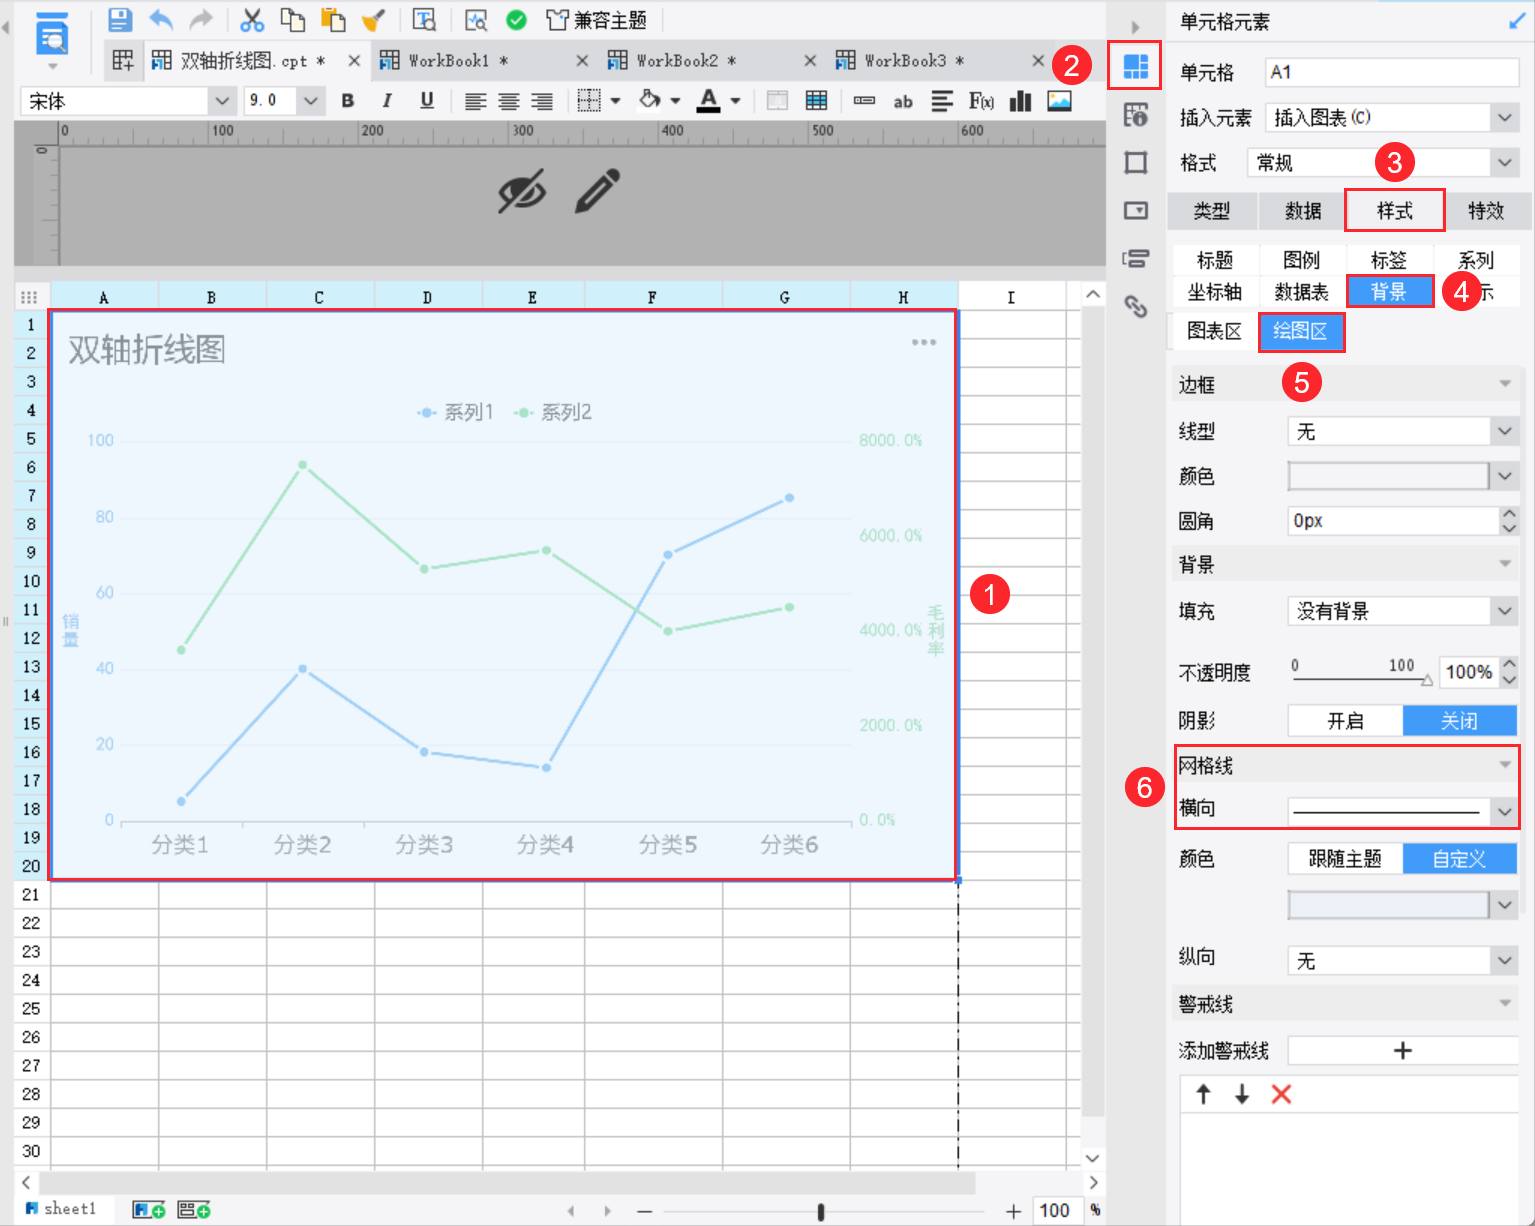Undo the last action
This screenshot has height=1226, width=1535.
tap(161, 20)
